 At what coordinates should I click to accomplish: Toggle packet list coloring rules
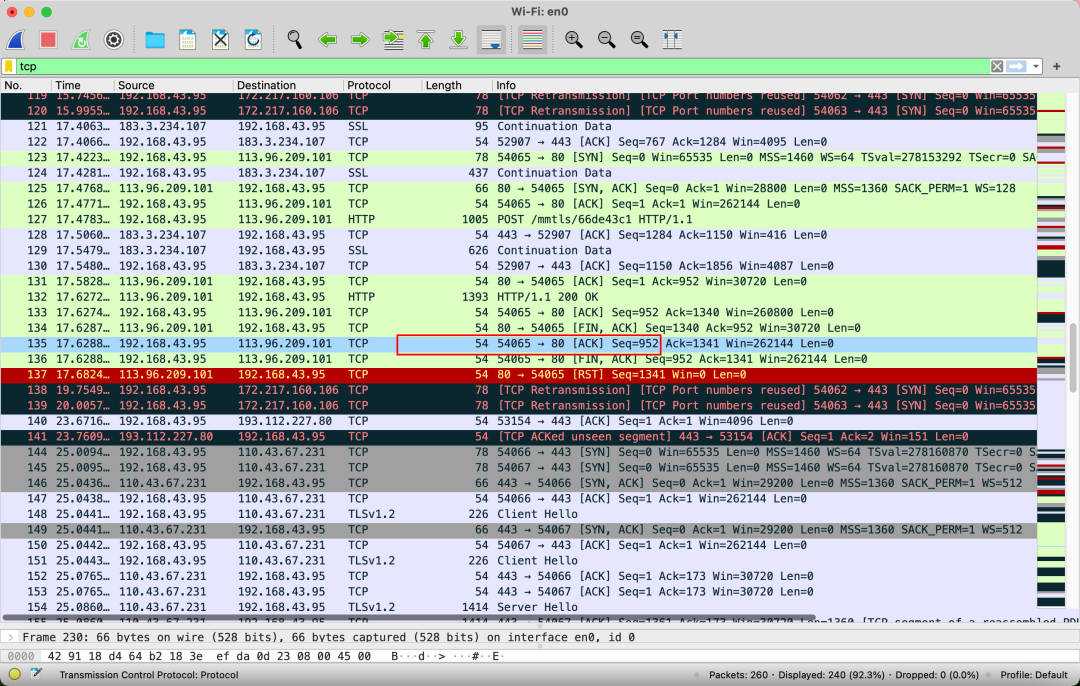pyautogui.click(x=532, y=40)
